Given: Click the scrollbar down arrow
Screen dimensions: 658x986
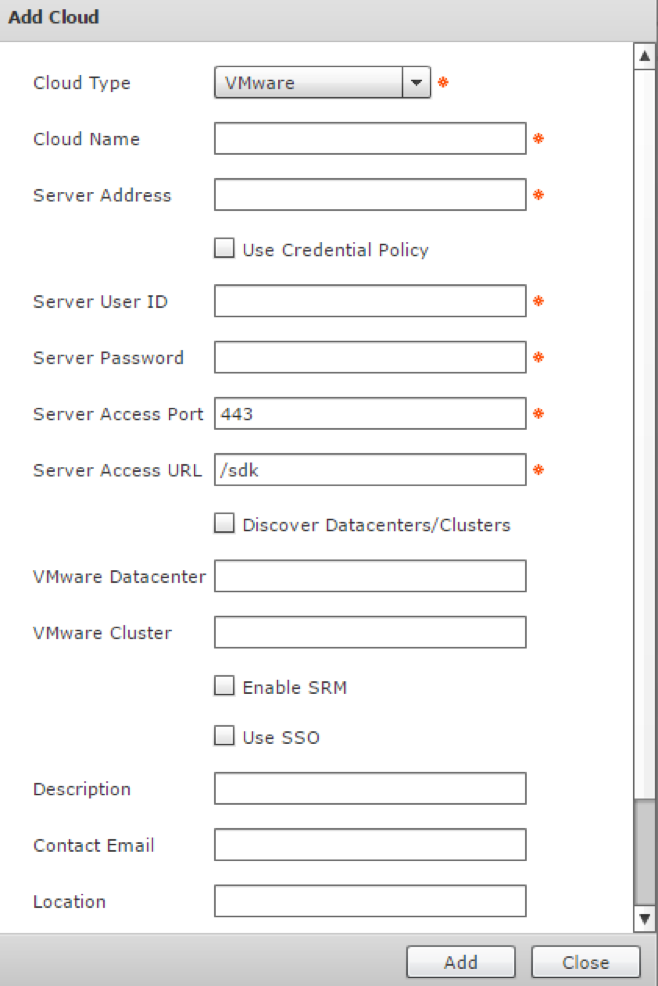Looking at the screenshot, I should point(645,918).
